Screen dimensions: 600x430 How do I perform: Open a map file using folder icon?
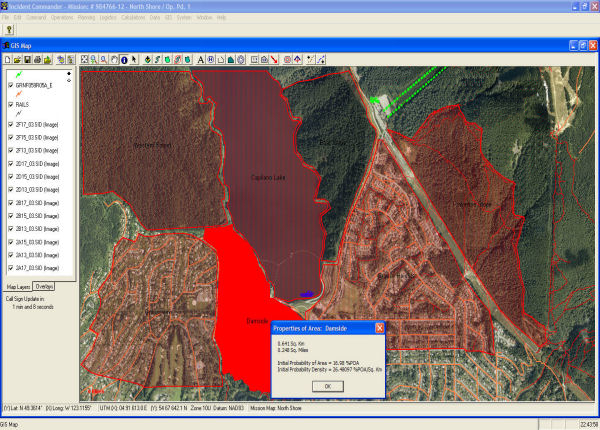point(18,60)
